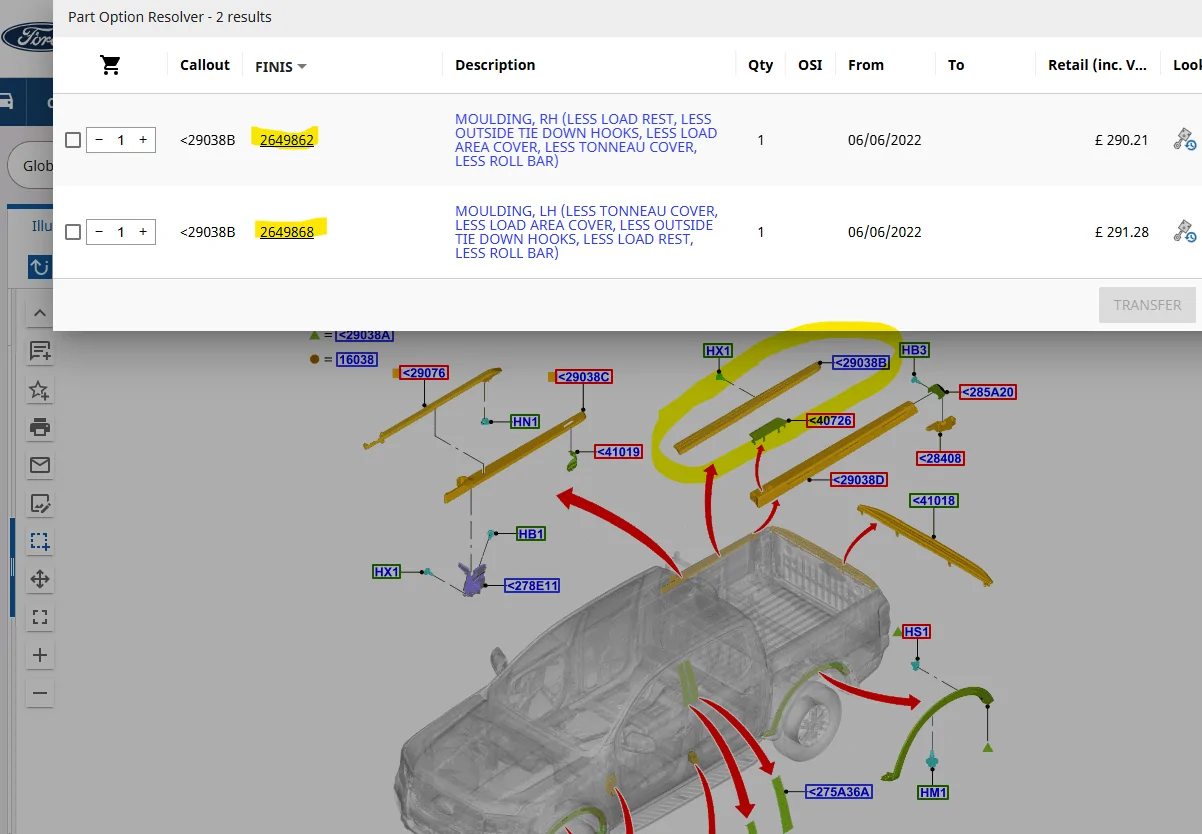
Task: Select the <40726 callout label
Action: [830, 421]
